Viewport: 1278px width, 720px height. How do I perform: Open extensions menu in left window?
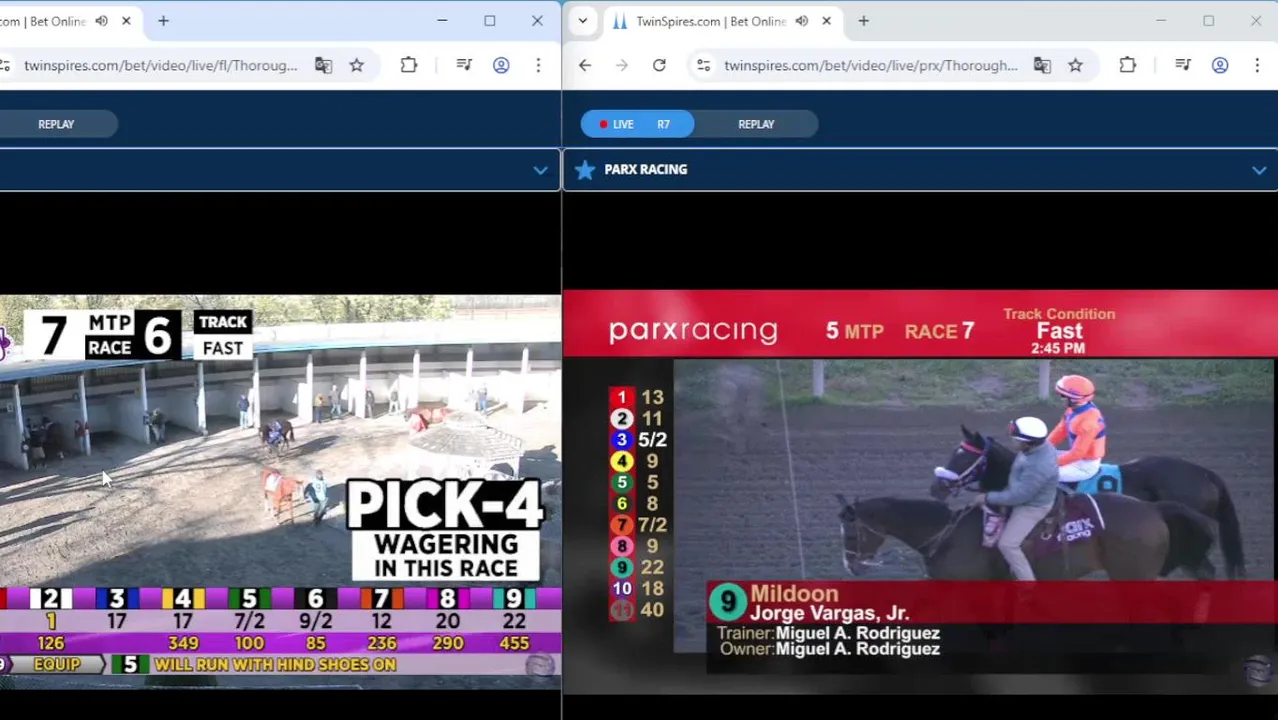[409, 65]
